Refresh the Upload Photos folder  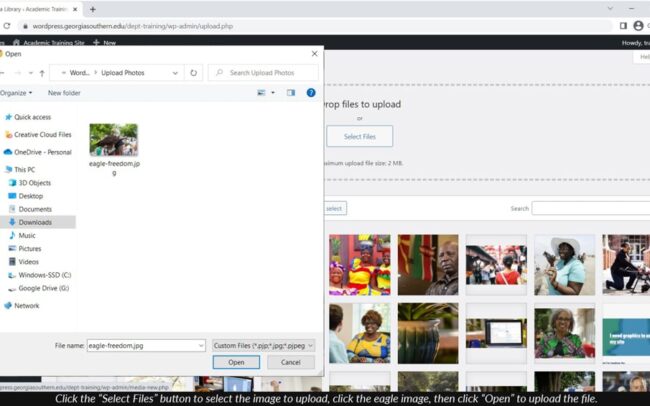pyautogui.click(x=194, y=73)
